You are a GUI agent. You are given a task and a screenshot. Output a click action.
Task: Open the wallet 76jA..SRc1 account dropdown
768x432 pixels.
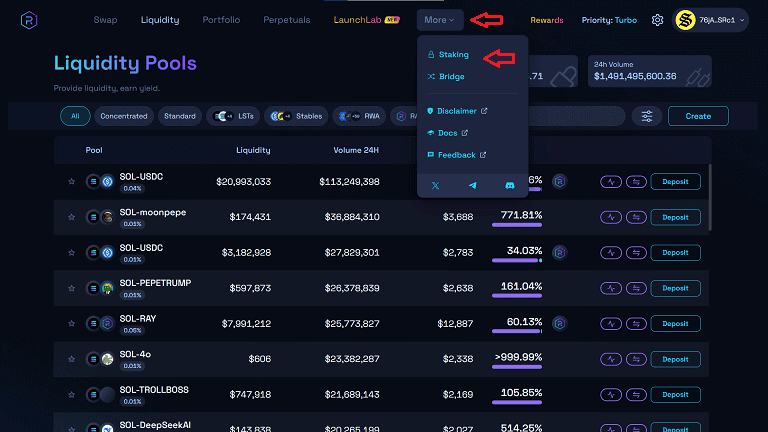(710, 20)
